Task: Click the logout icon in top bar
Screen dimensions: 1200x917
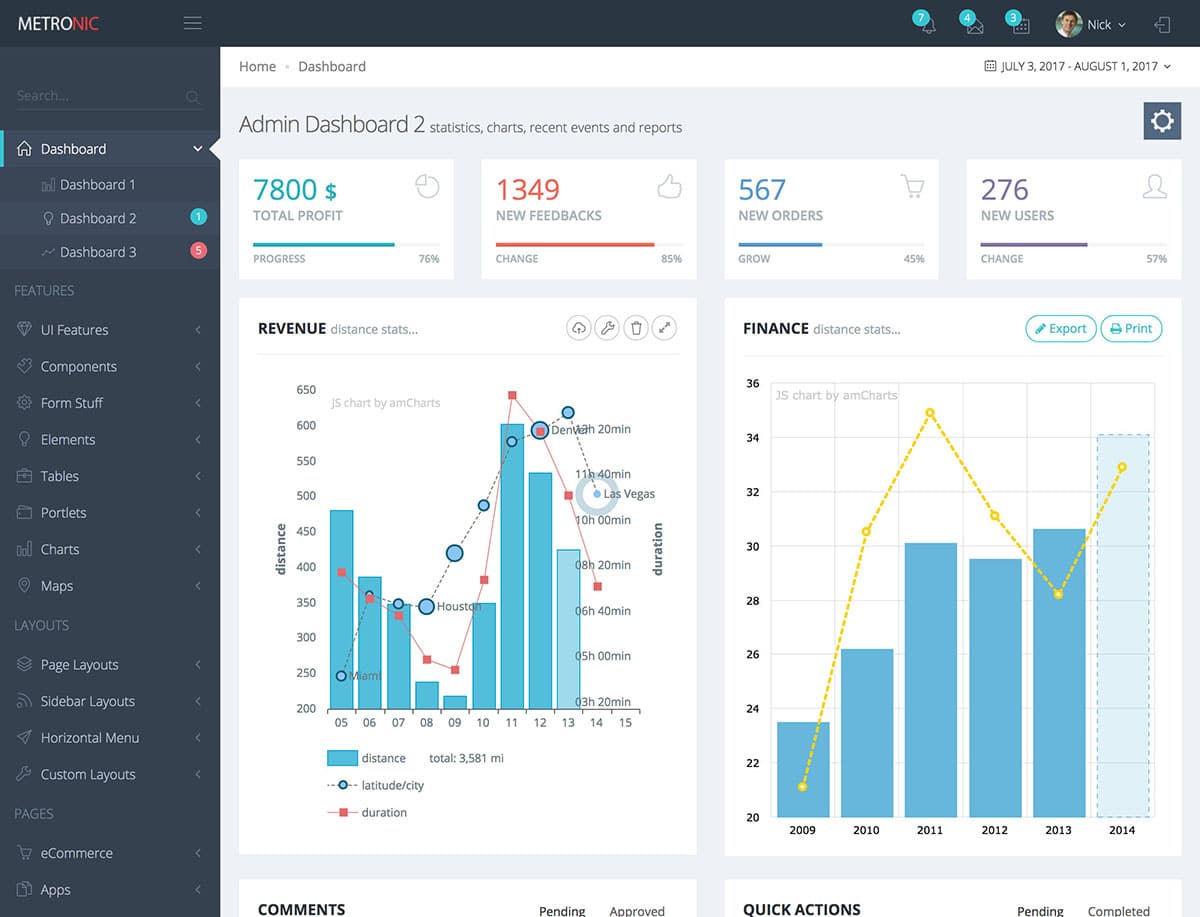Action: point(1162,24)
